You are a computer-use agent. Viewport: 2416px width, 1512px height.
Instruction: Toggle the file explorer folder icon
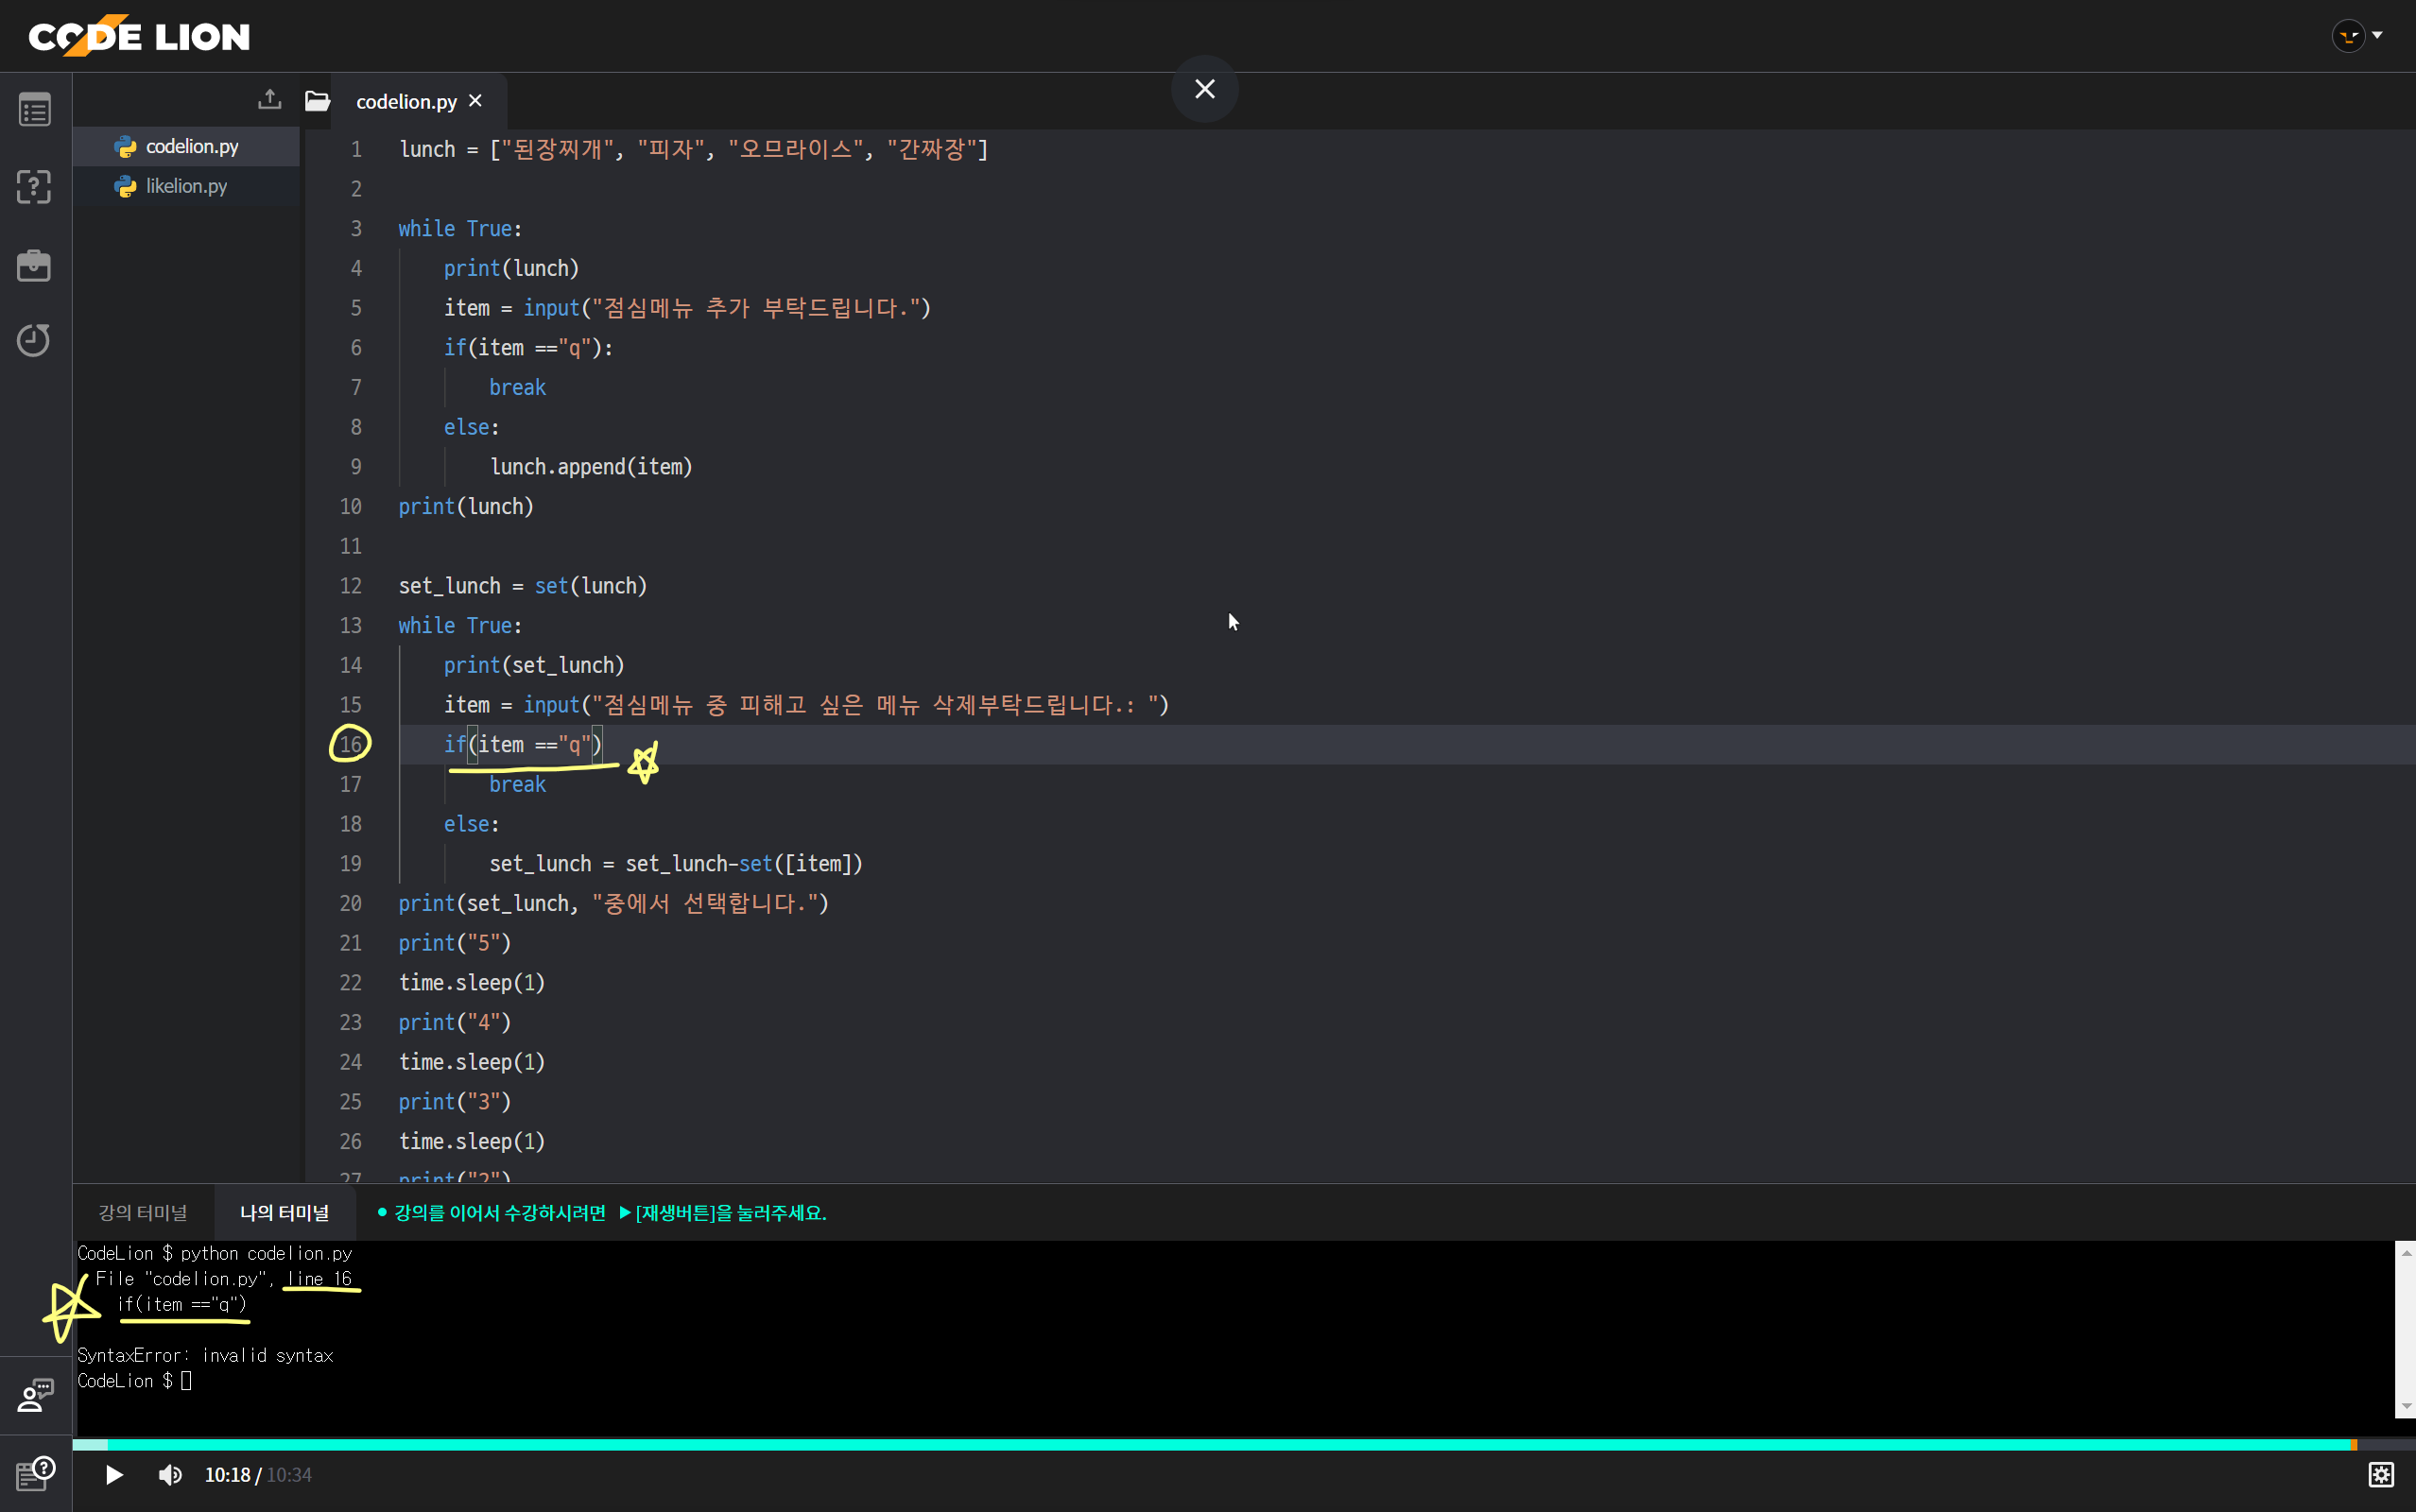[317, 101]
